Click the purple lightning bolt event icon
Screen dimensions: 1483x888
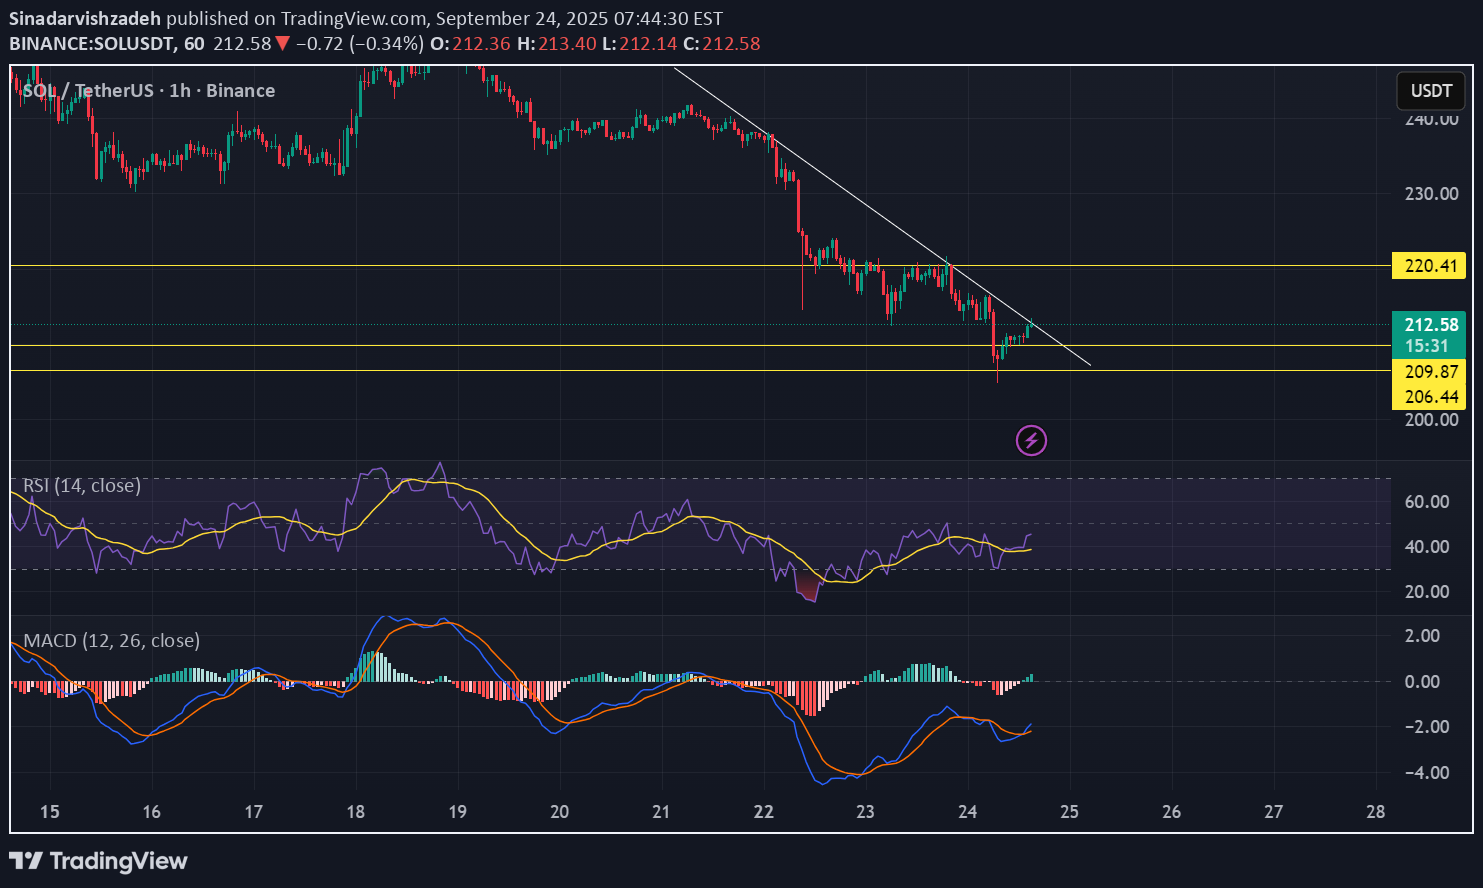pyautogui.click(x=1031, y=440)
